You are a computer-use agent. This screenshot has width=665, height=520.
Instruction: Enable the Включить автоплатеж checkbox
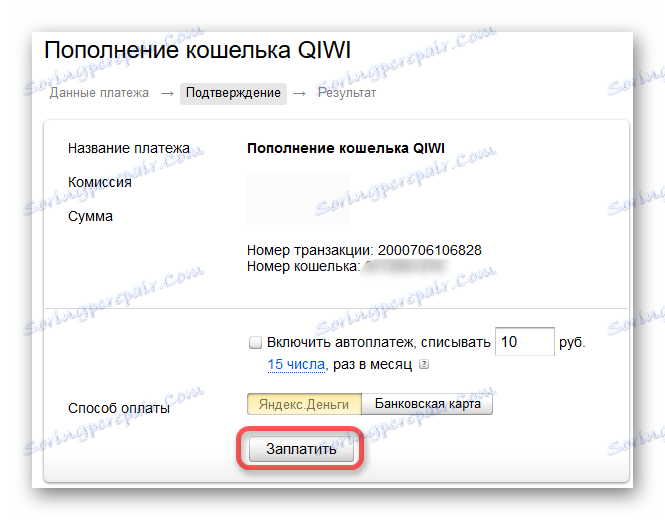255,342
